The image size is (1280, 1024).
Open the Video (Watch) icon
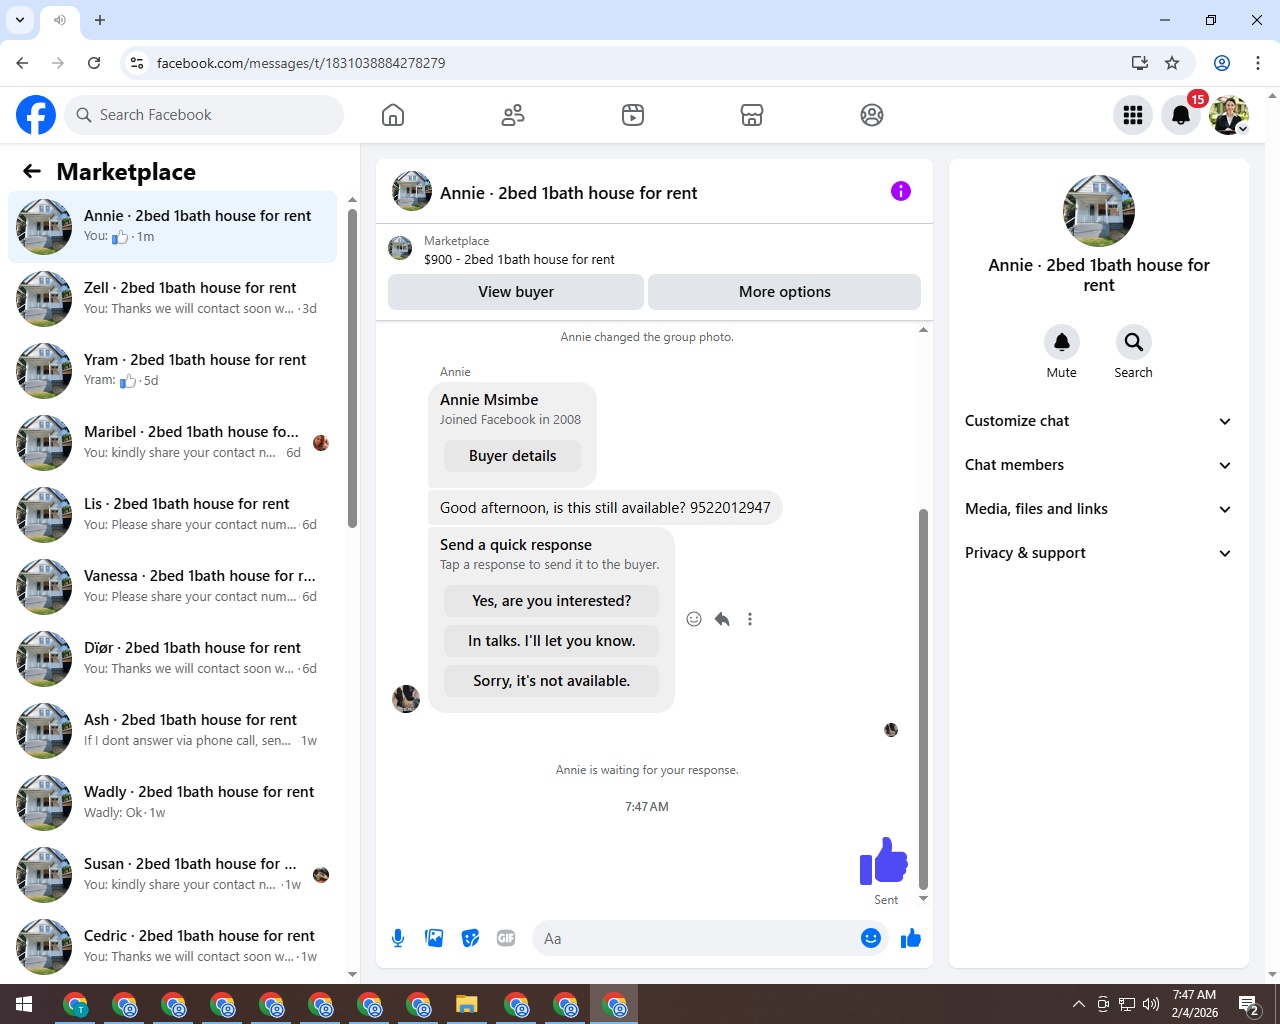click(633, 115)
